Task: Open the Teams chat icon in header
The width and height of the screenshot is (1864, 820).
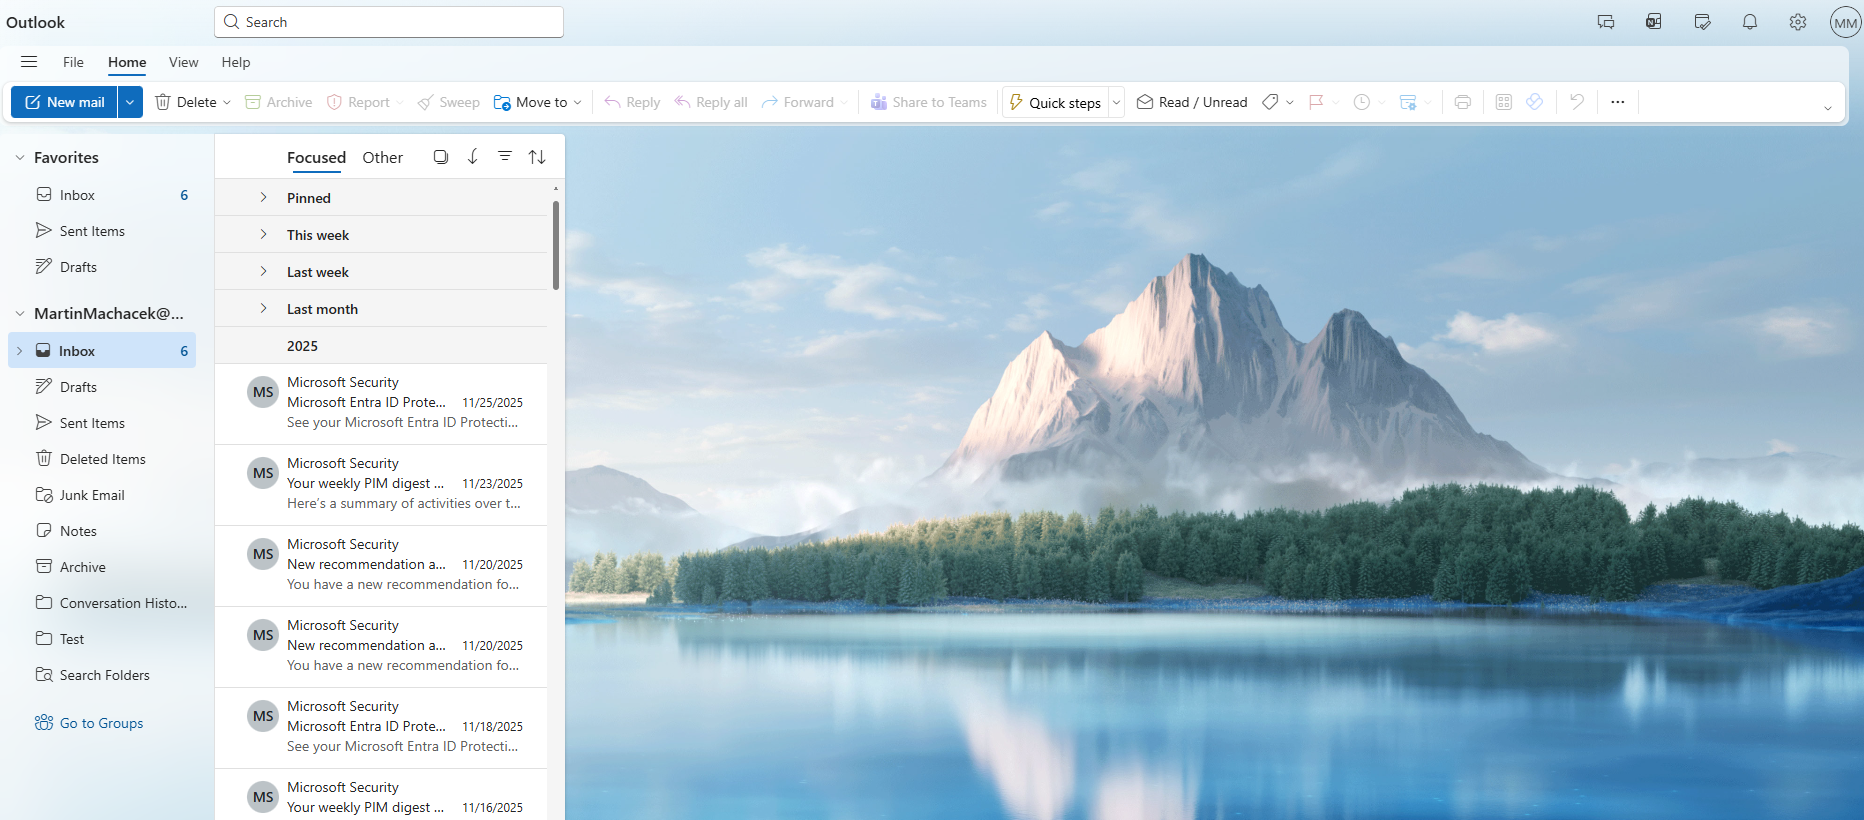Action: [1606, 22]
